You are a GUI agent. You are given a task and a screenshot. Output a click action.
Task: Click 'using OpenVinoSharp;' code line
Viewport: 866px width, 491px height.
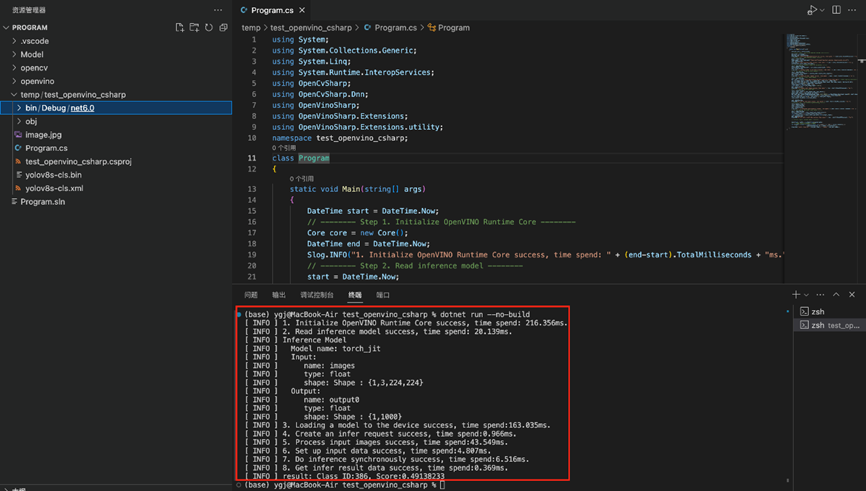click(315, 105)
